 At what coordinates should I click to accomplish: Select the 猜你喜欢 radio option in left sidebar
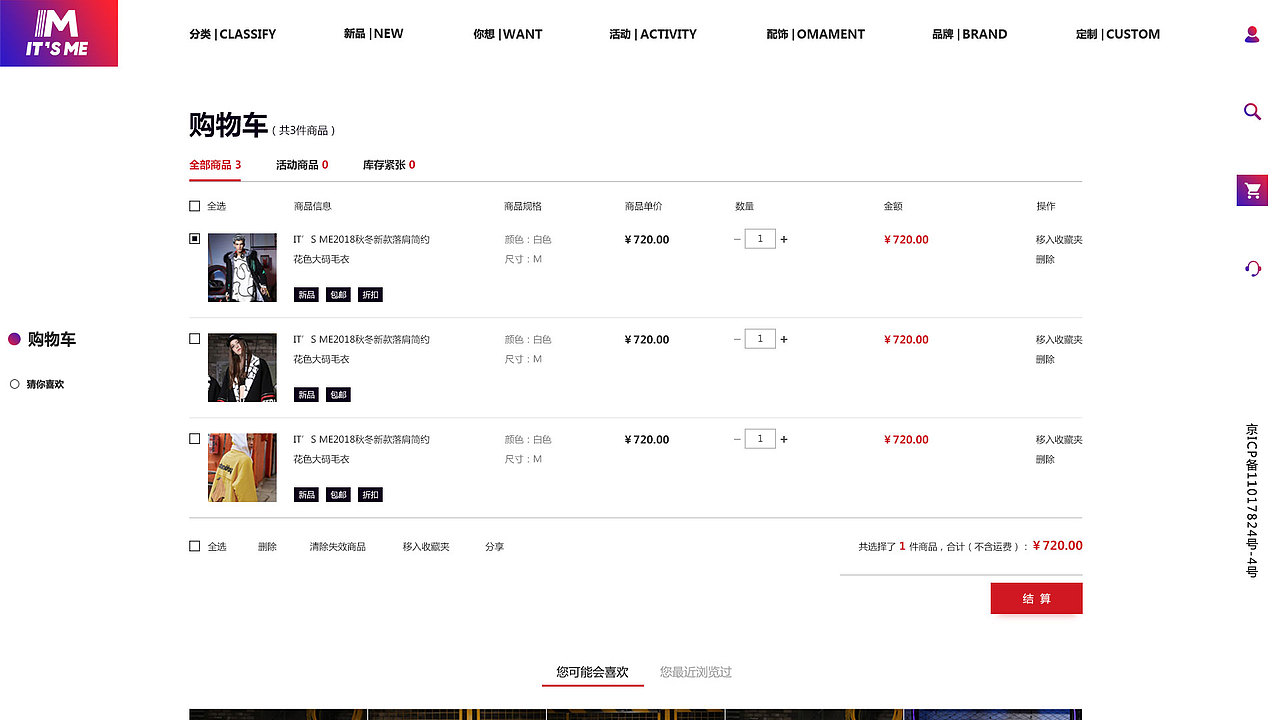[15, 384]
